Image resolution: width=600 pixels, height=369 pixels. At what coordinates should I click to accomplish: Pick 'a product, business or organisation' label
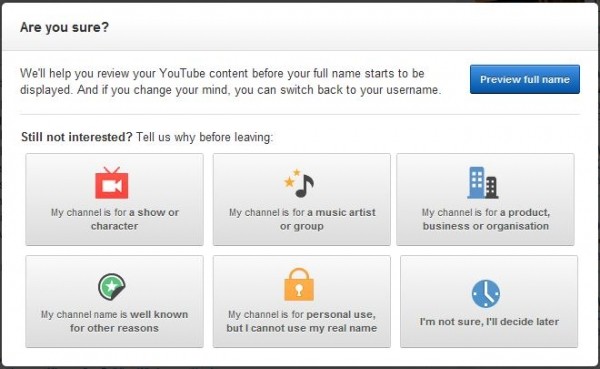point(486,219)
